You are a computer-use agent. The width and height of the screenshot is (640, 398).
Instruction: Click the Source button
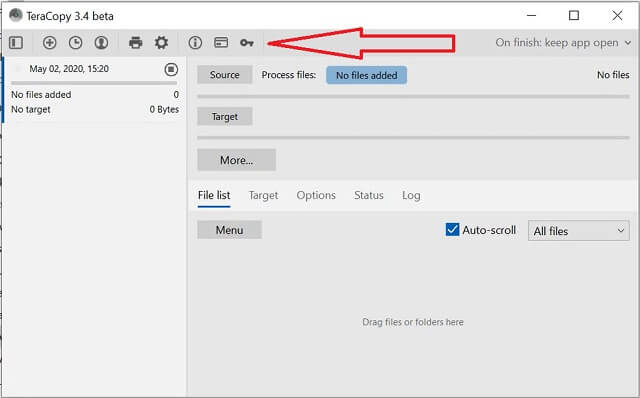point(224,75)
